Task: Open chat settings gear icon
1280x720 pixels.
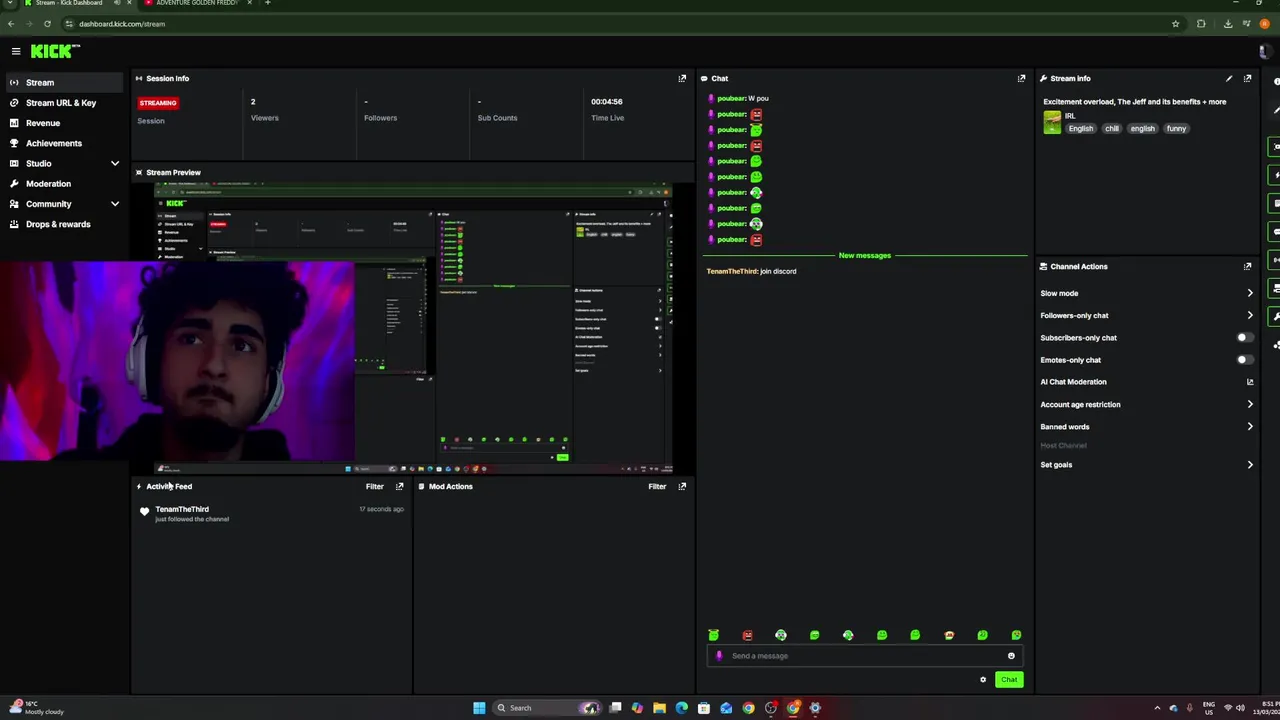Action: click(983, 680)
